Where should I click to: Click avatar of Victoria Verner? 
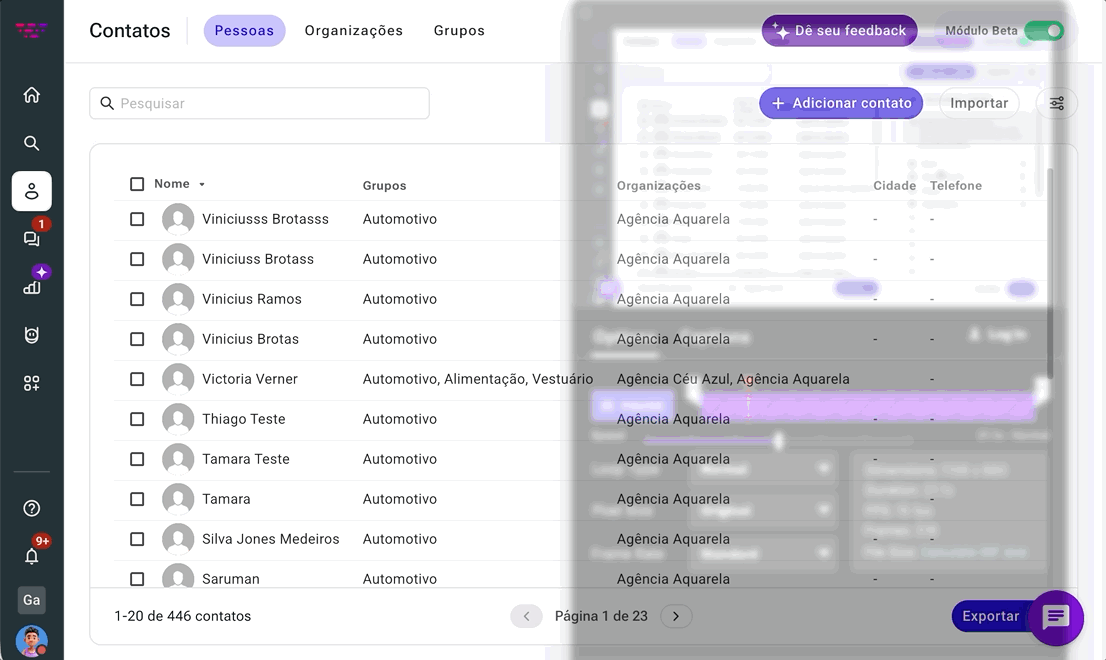tap(178, 379)
